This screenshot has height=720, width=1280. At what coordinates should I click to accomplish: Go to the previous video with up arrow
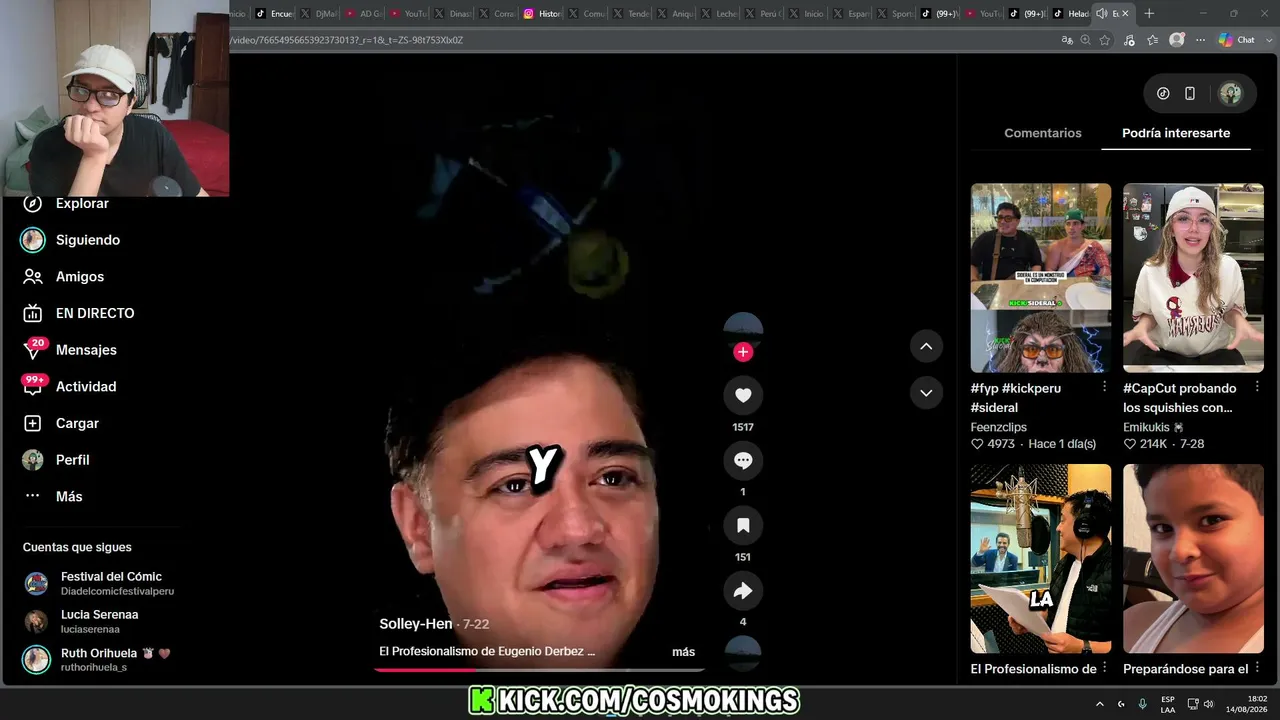point(926,346)
